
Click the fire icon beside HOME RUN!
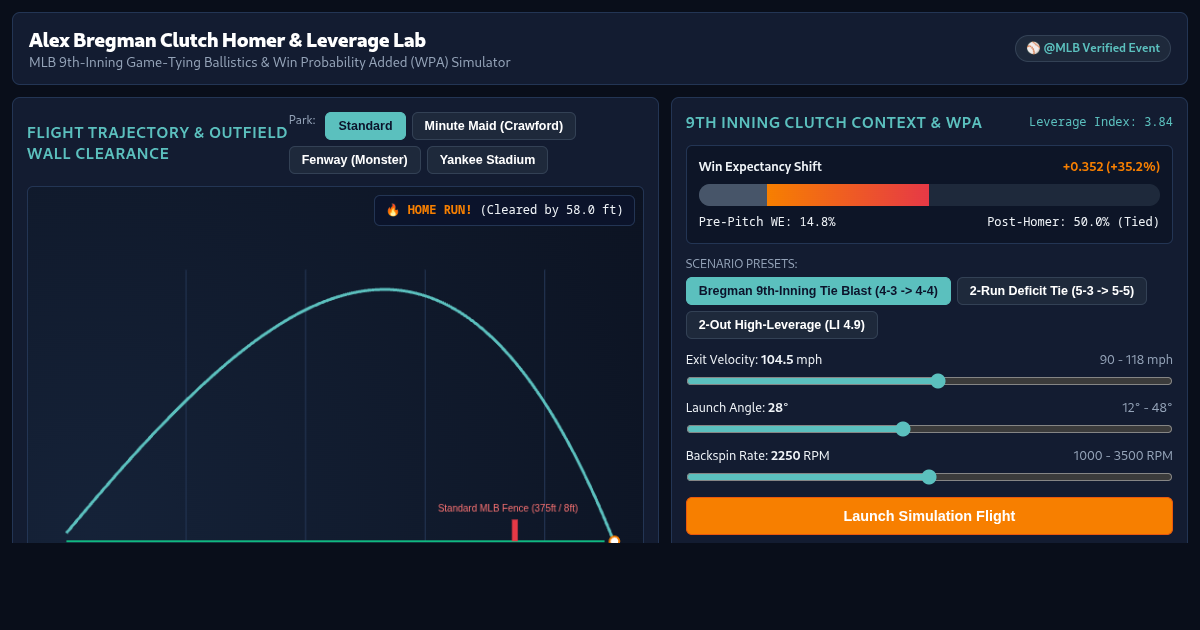tap(393, 210)
